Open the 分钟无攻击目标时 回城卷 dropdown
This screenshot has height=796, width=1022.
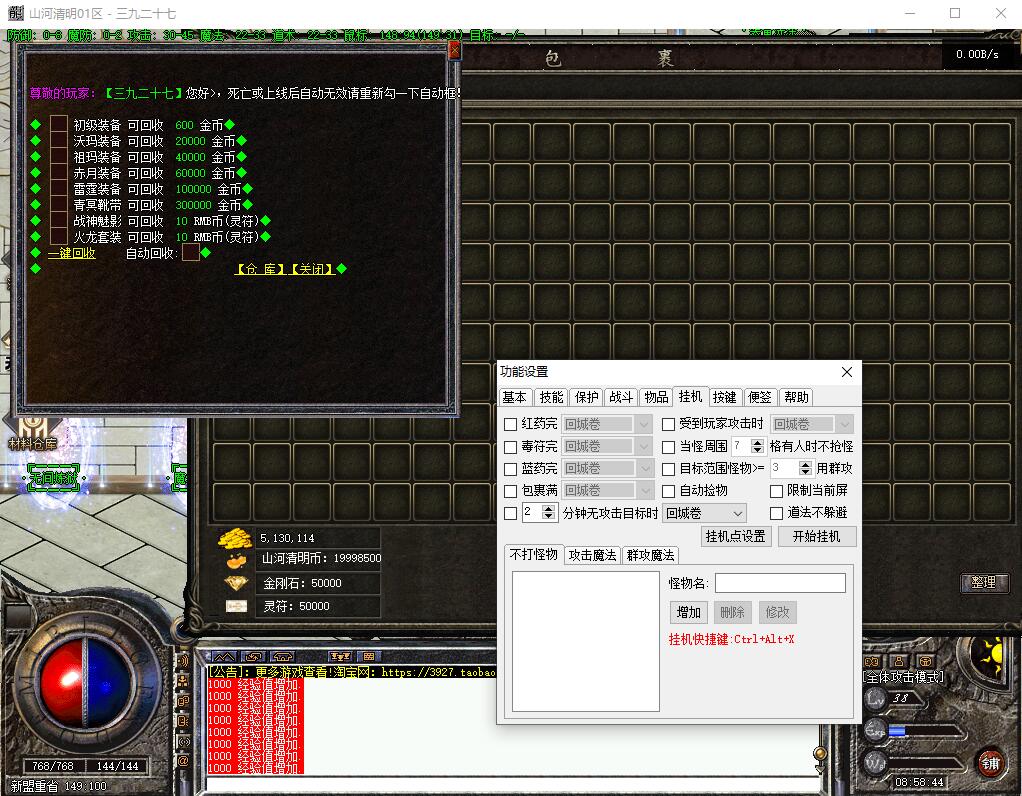(x=704, y=513)
